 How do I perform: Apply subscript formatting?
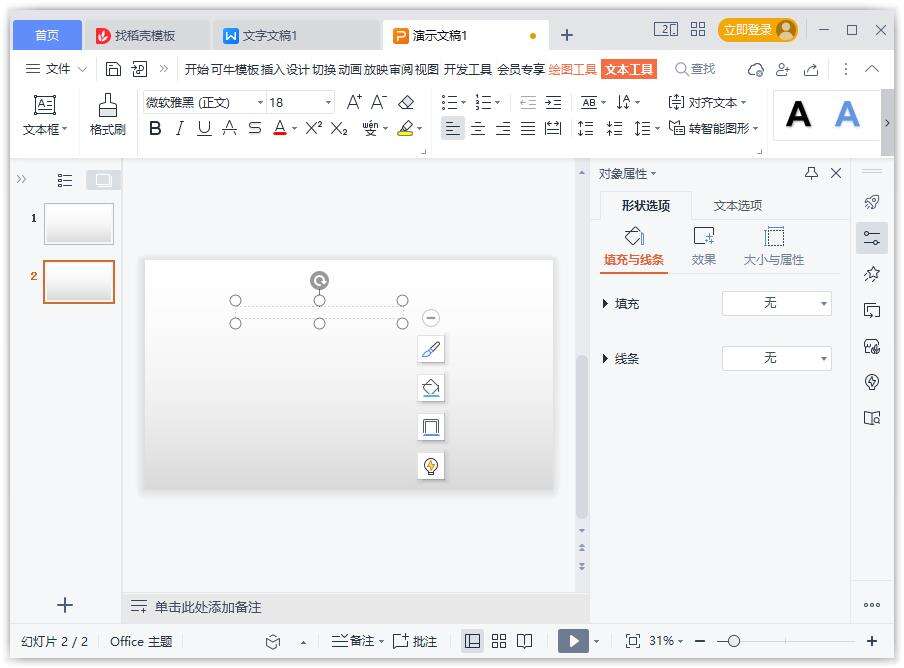tap(339, 128)
